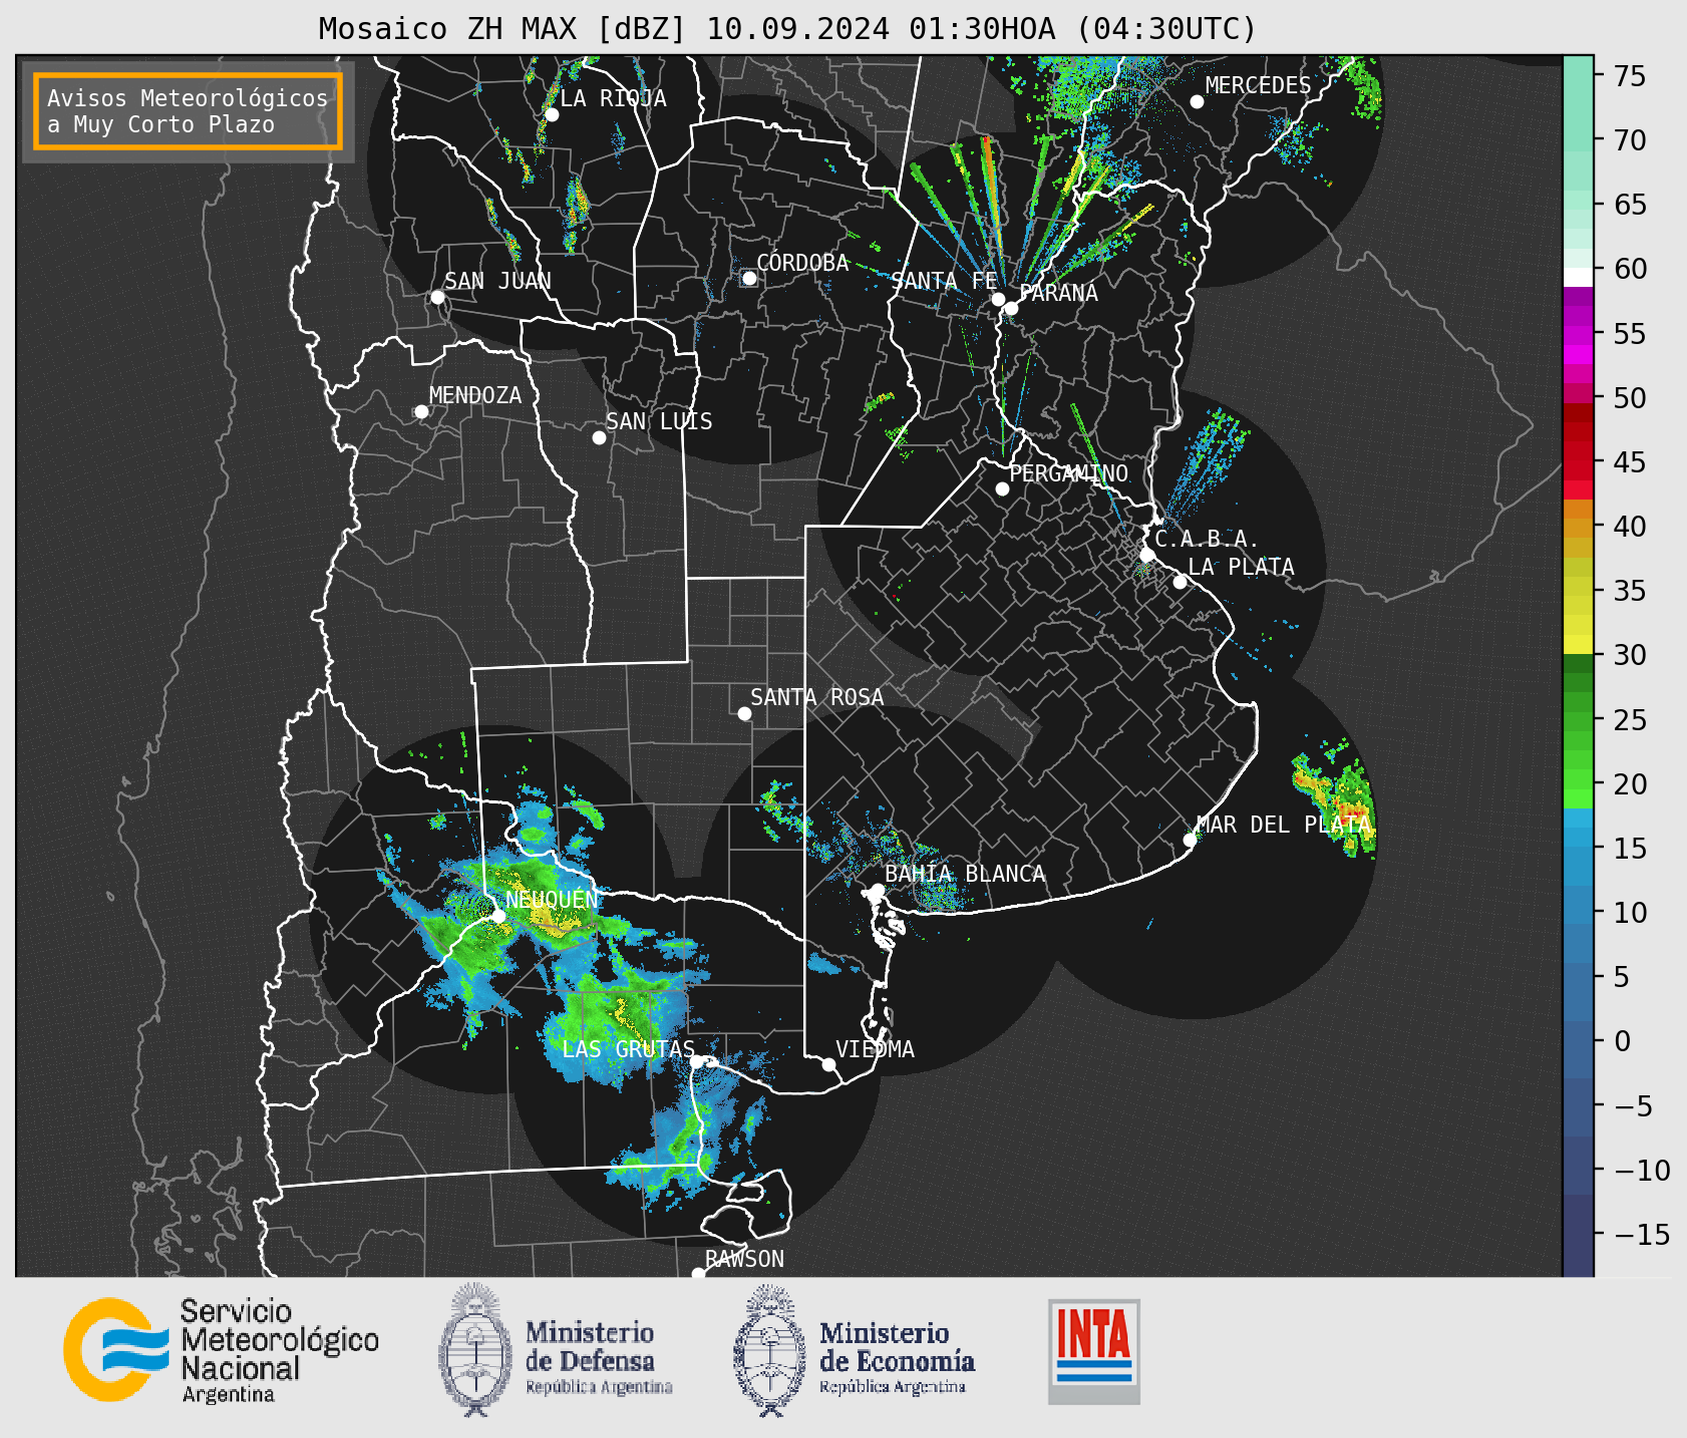Click the INTA logo
Viewport: 1687px width, 1438px height.
[x=1094, y=1351]
